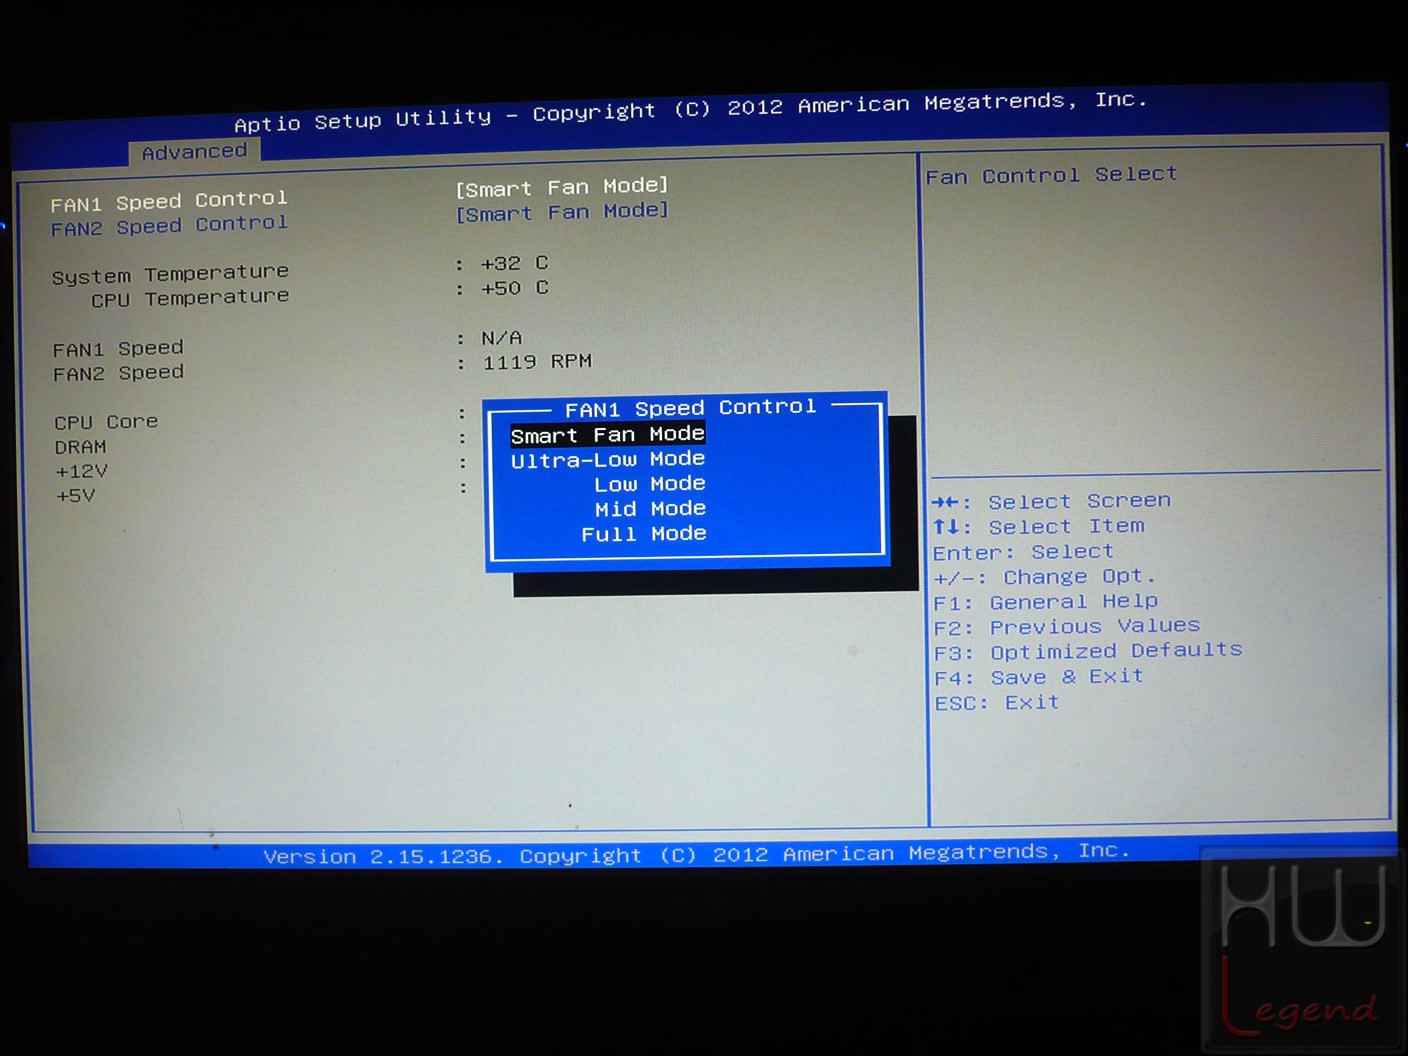Click the FAN2 Speed label
1408x1056 pixels.
pos(118,373)
